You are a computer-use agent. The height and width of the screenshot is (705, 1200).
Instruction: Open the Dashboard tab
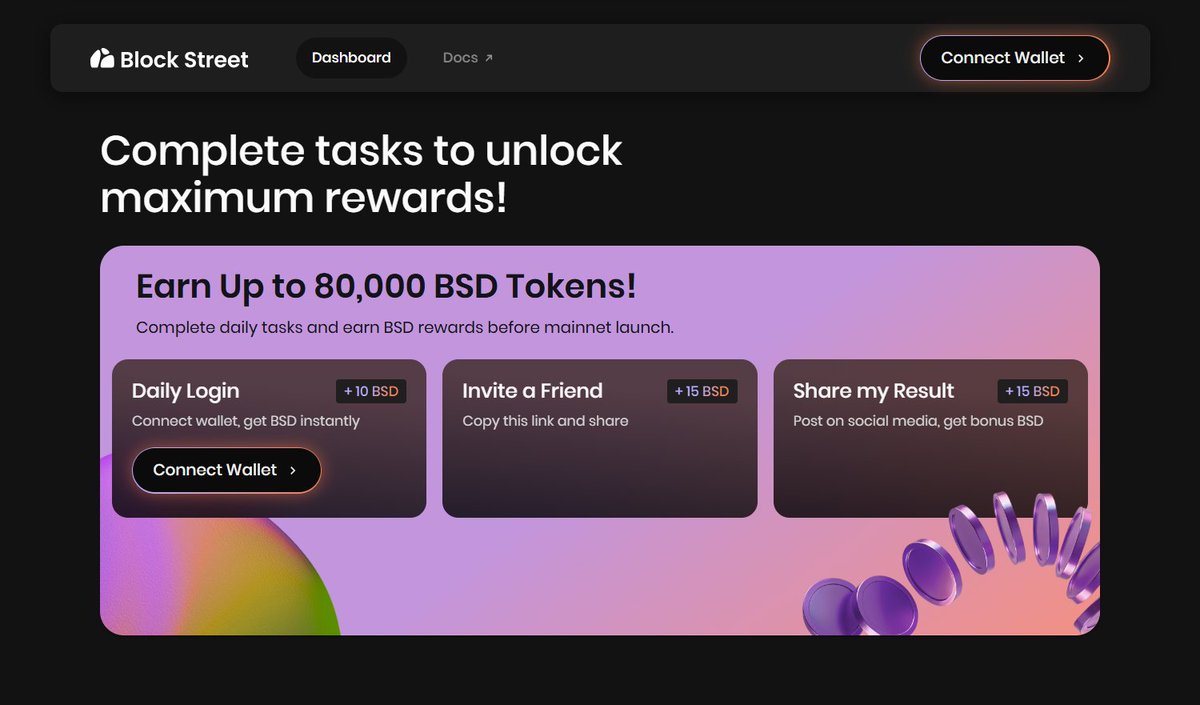pyautogui.click(x=351, y=58)
